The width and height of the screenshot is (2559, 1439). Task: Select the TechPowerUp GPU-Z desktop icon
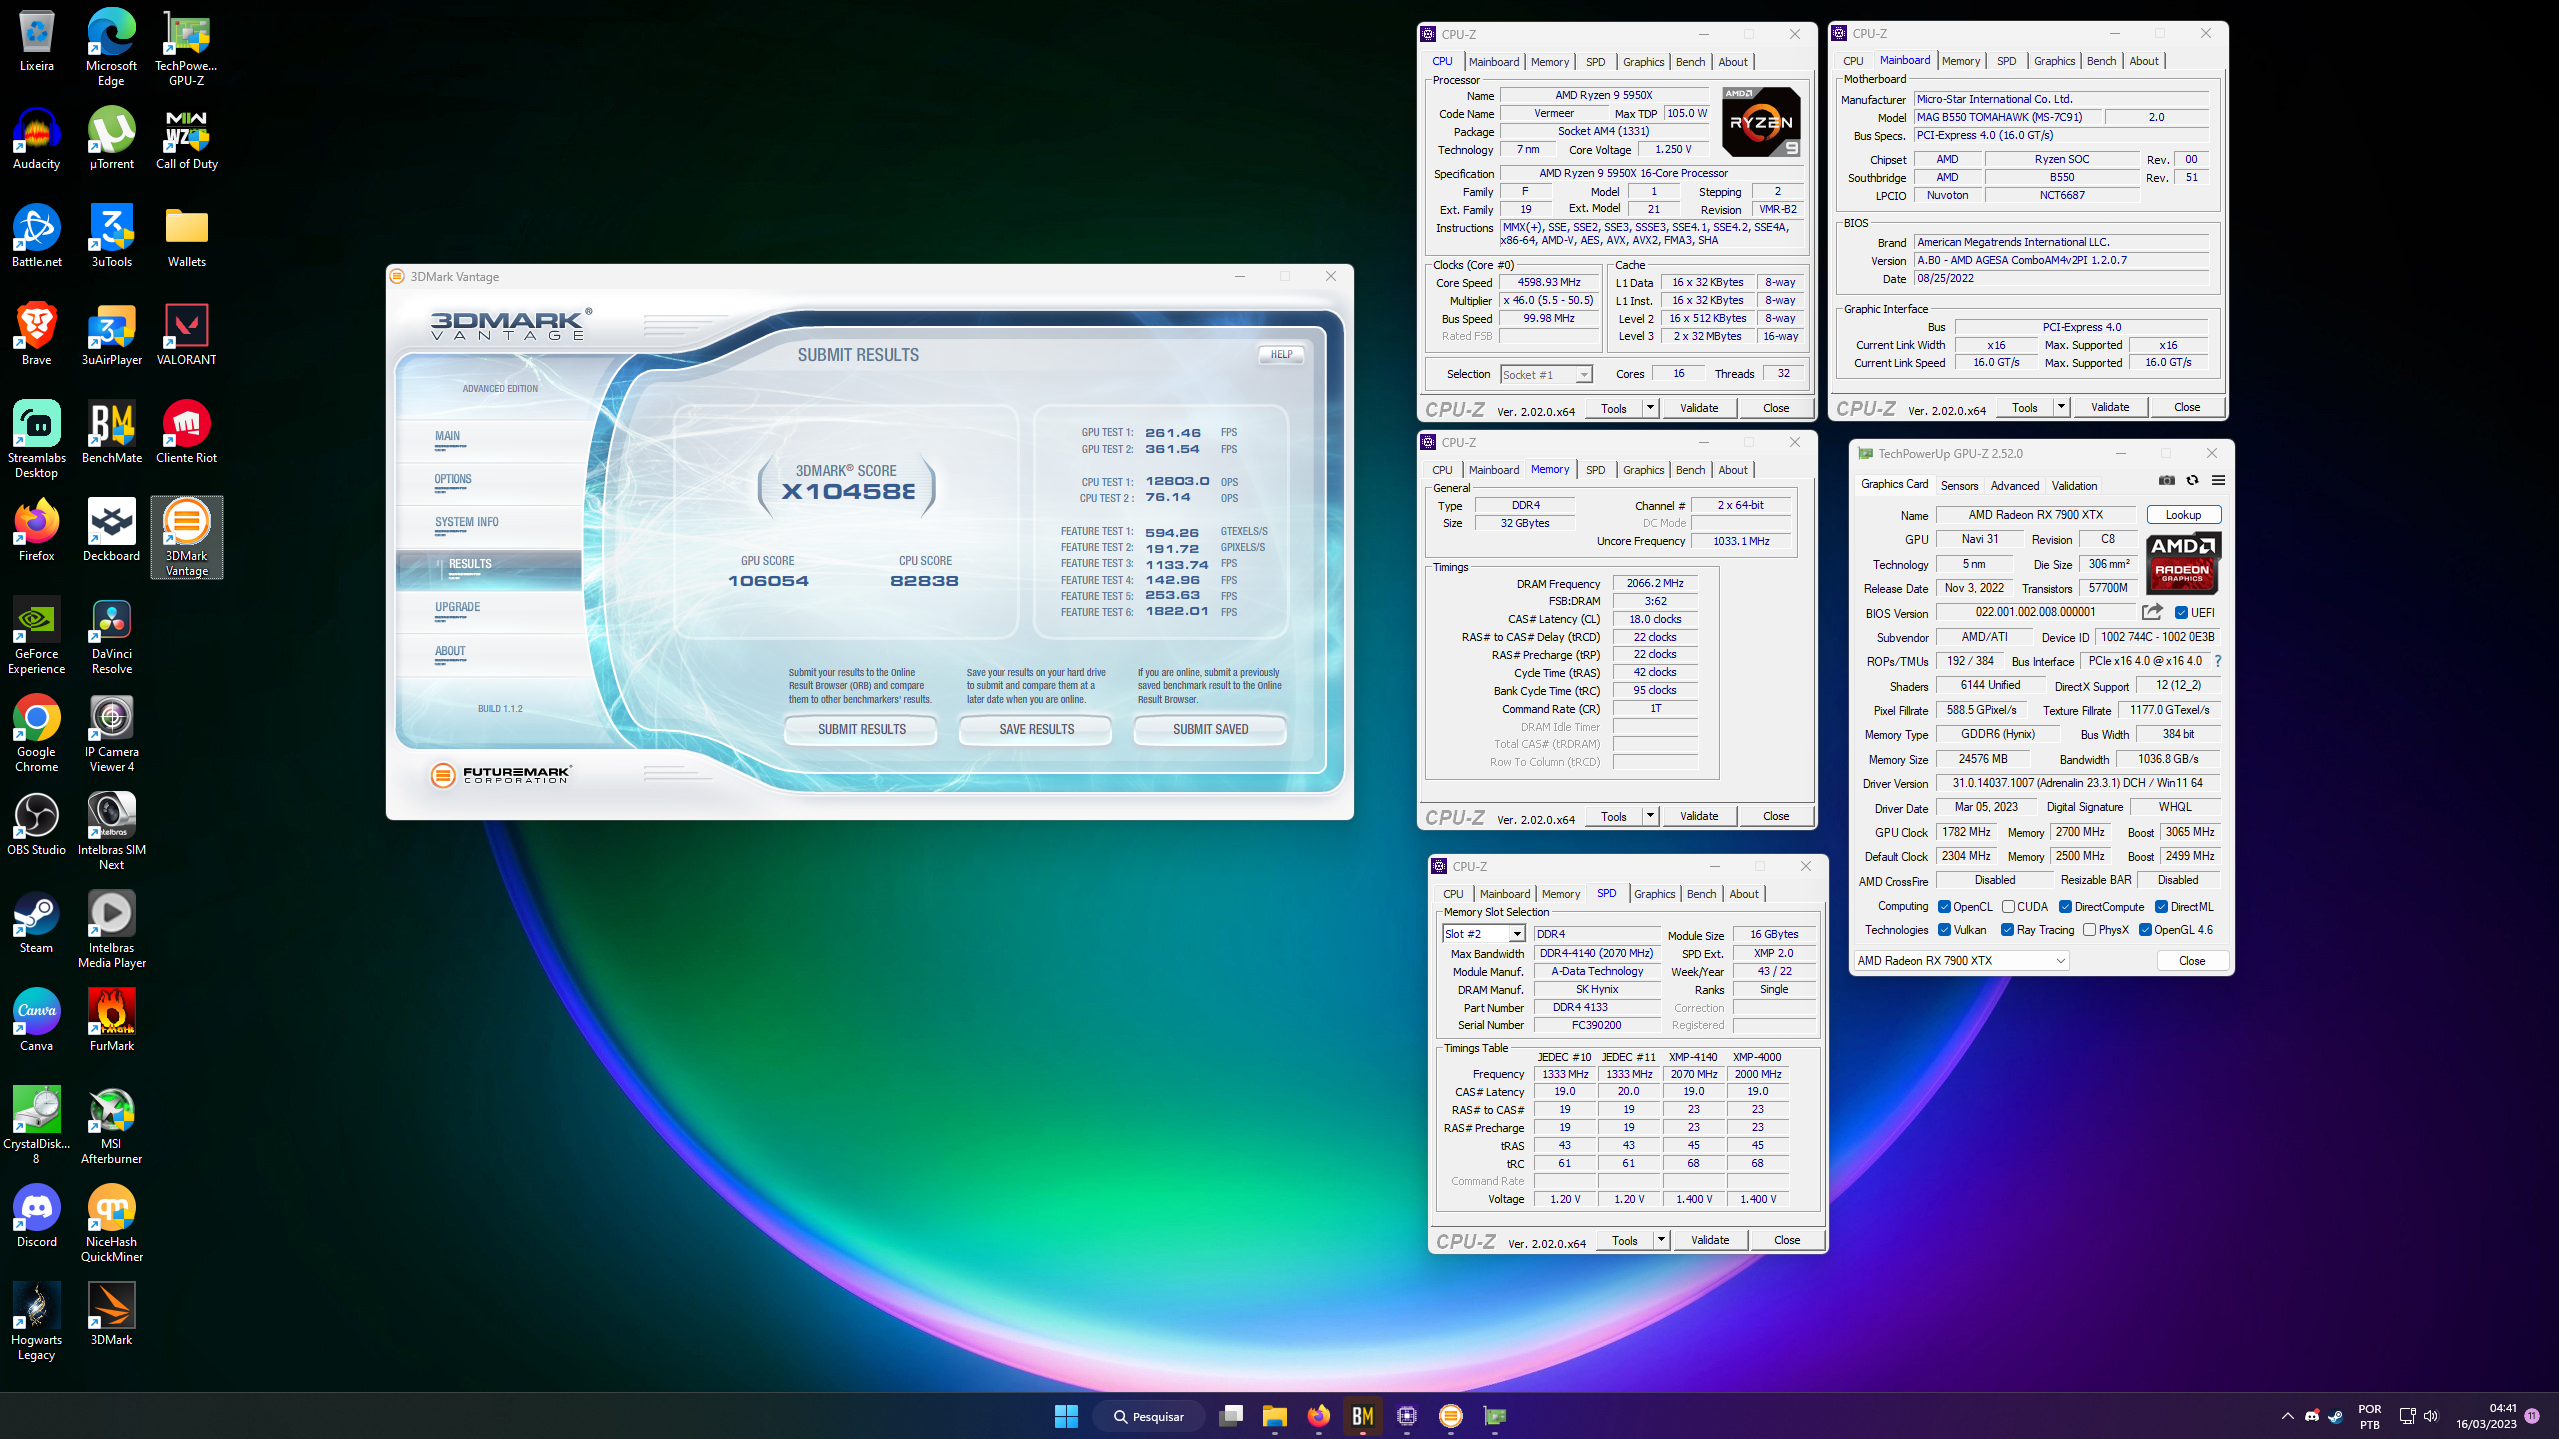coord(187,48)
